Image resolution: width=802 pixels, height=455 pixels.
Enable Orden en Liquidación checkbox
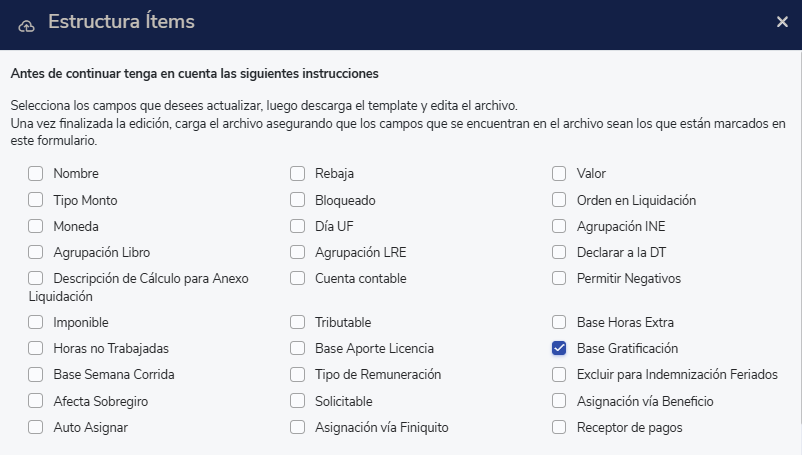(x=559, y=200)
